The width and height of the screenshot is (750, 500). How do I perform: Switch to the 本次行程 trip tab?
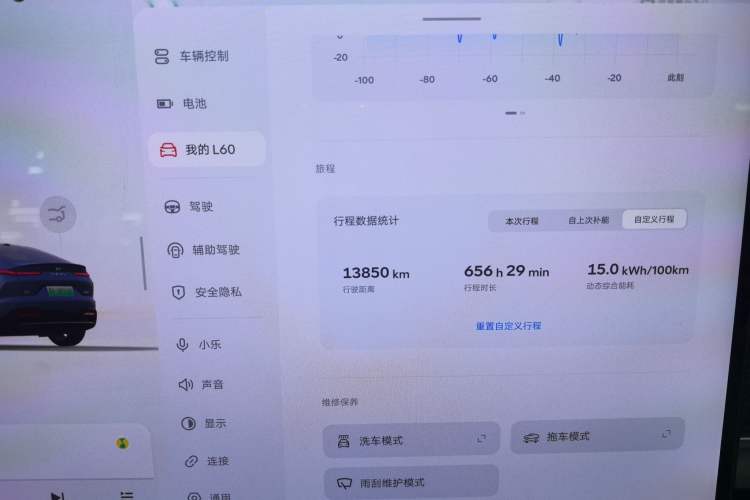[x=521, y=220]
